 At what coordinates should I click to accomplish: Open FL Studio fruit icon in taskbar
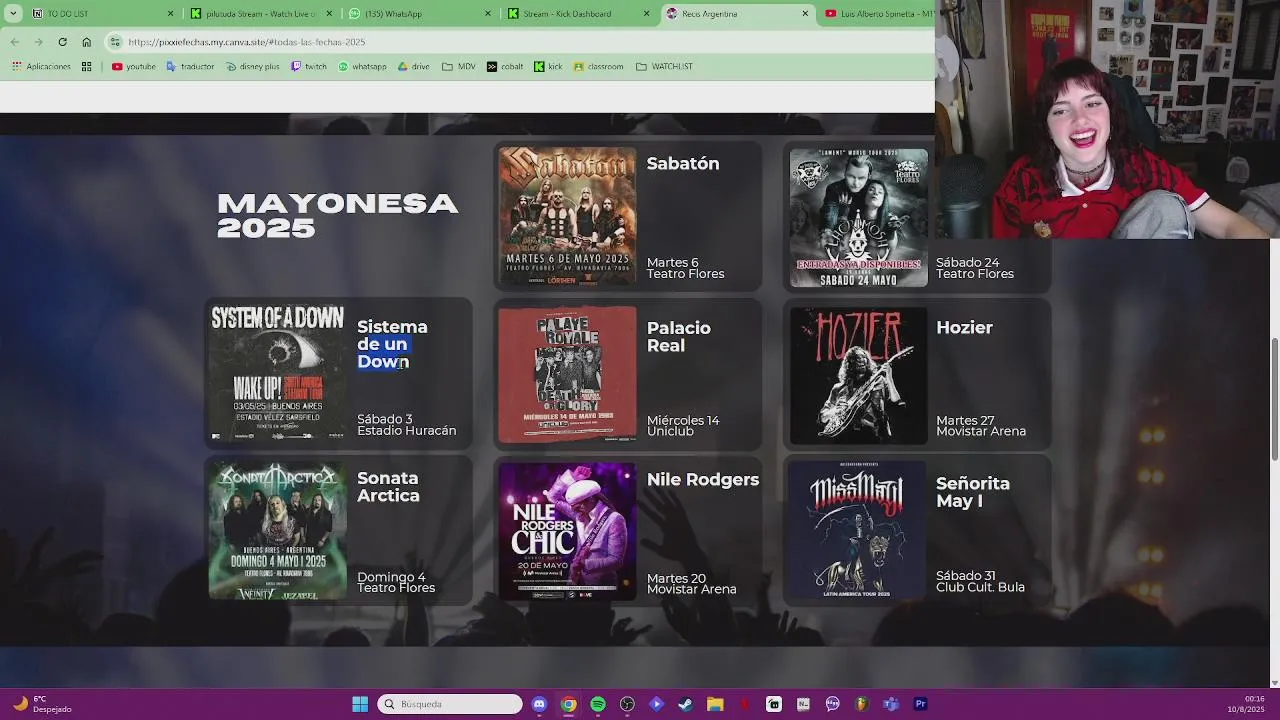coord(861,704)
